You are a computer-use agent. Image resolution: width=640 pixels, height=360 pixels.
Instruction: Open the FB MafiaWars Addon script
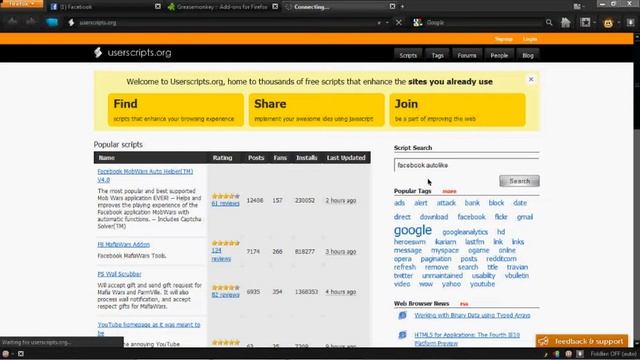(x=124, y=244)
